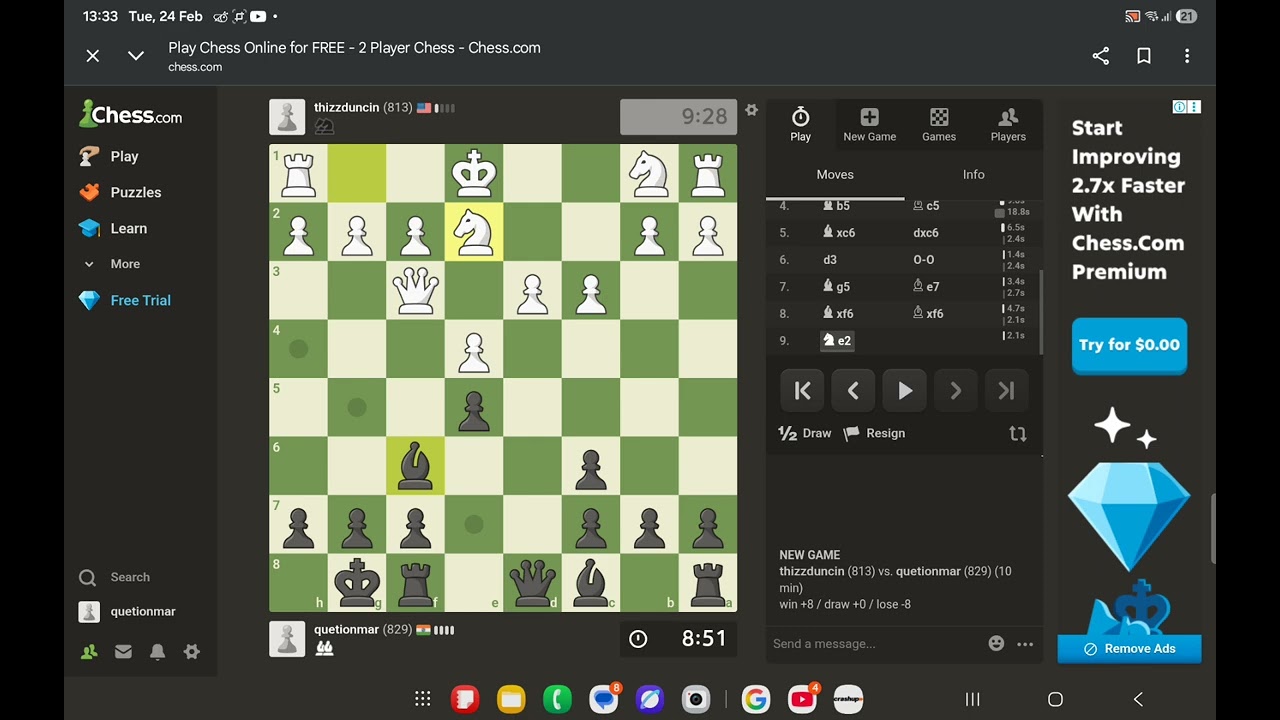This screenshot has width=1280, height=720.
Task: Jump to the first move
Action: 802,391
